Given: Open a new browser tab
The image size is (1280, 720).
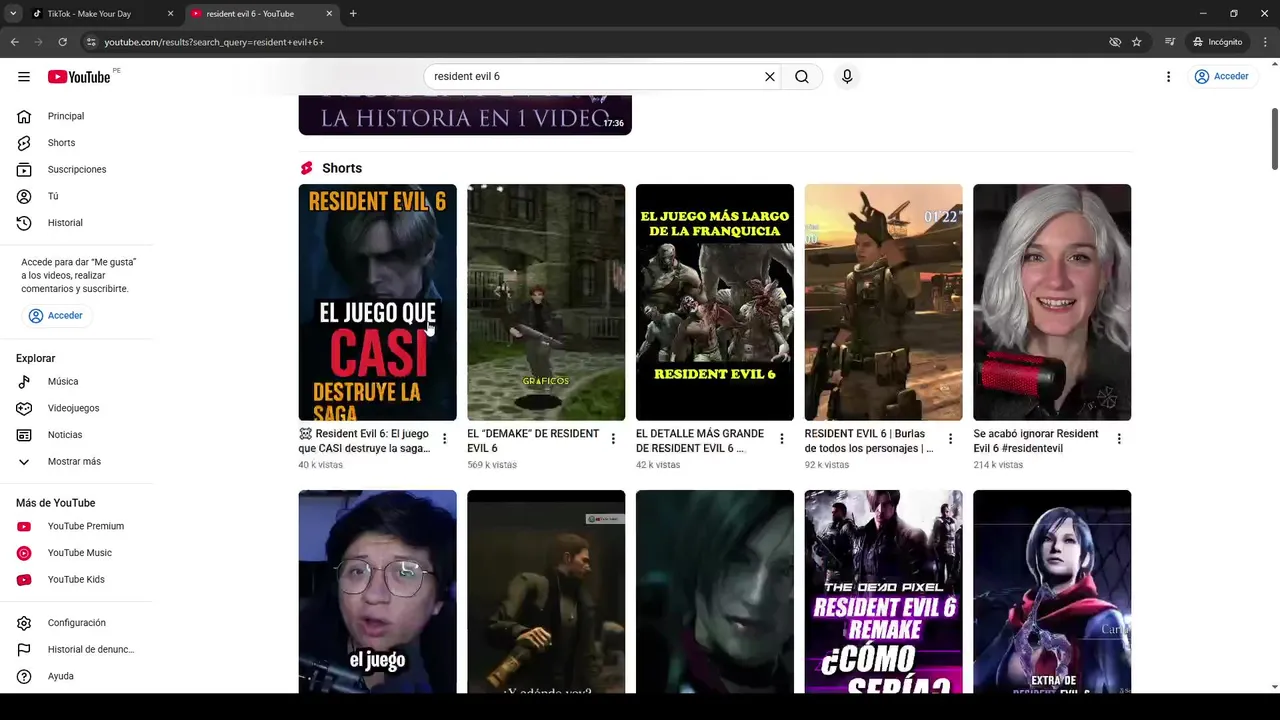Looking at the screenshot, I should coord(353,14).
